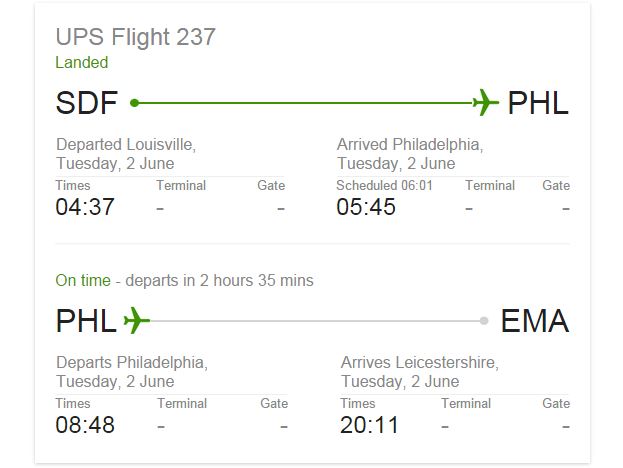Click the PHL arrival airport code
This screenshot has height=468, width=623.
(538, 103)
